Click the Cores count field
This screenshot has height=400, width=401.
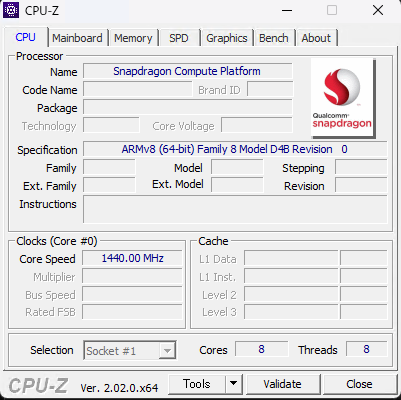tap(261, 349)
